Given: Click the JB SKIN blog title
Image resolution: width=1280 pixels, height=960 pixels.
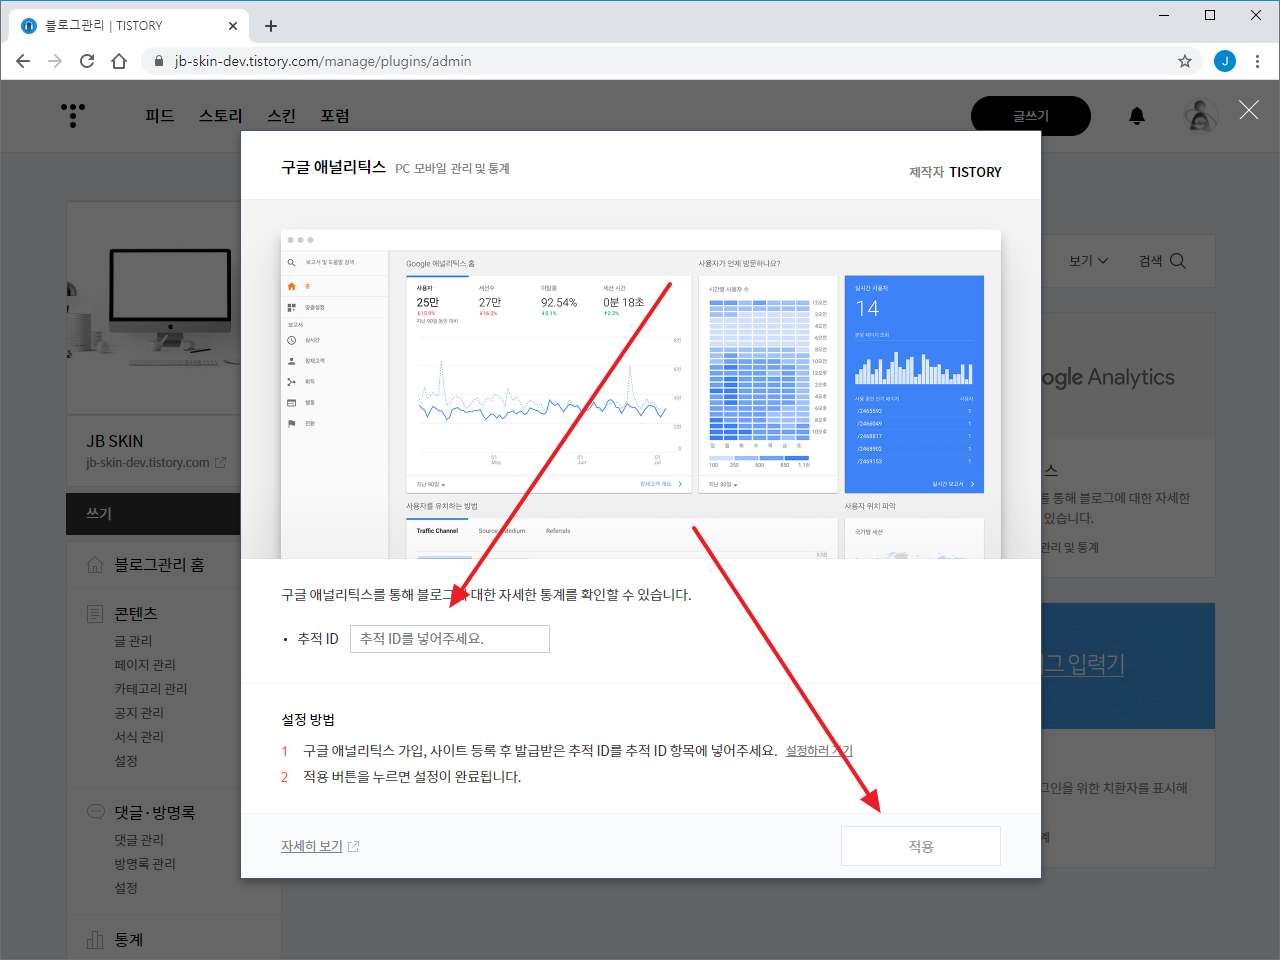Looking at the screenshot, I should [x=115, y=441].
